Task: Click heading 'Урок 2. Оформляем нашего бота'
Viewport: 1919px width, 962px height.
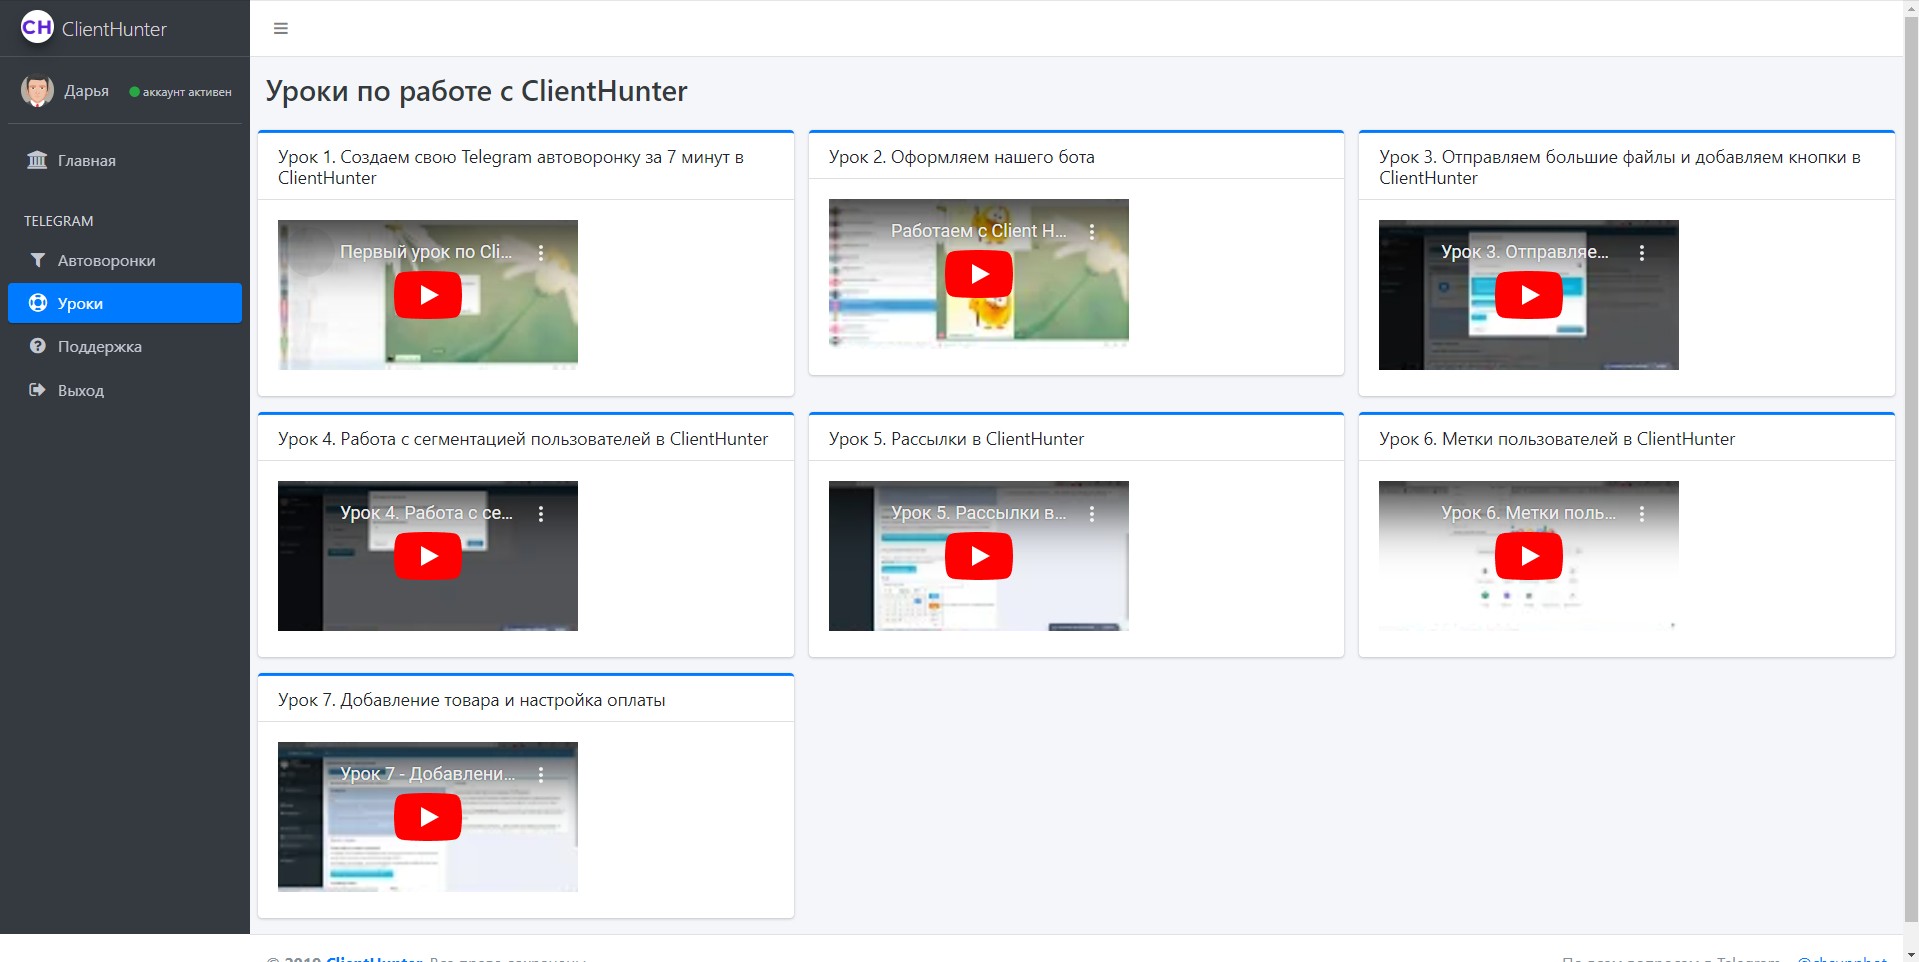Action: coord(962,157)
